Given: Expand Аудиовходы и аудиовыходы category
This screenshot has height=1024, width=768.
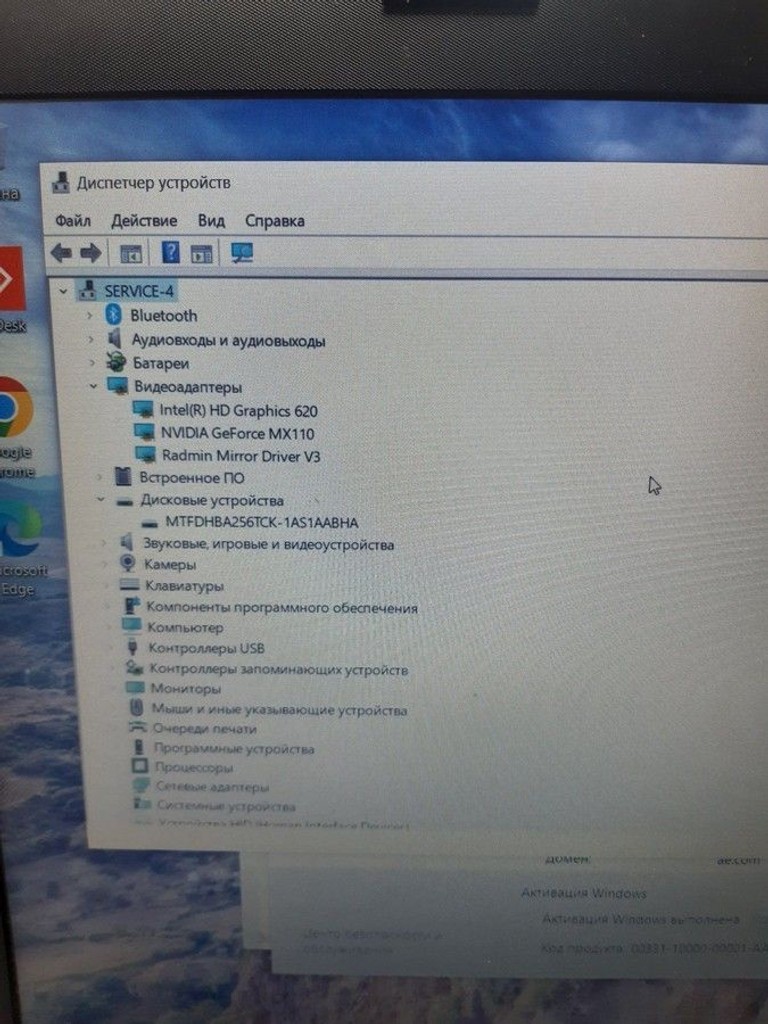Looking at the screenshot, I should click(91, 340).
